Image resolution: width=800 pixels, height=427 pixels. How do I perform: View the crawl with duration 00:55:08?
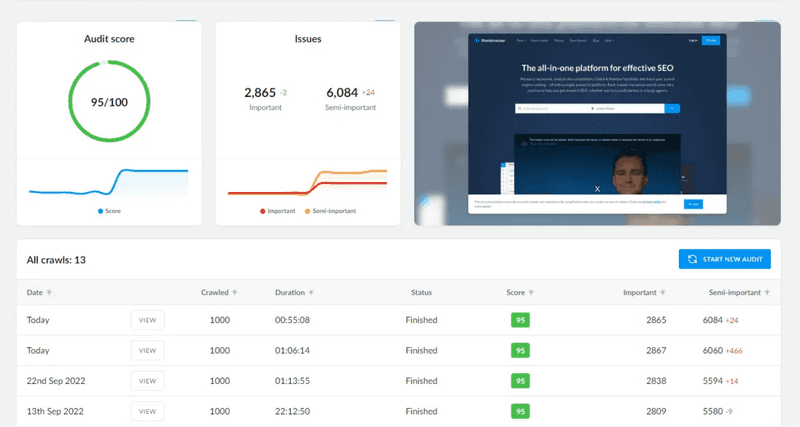click(x=147, y=320)
